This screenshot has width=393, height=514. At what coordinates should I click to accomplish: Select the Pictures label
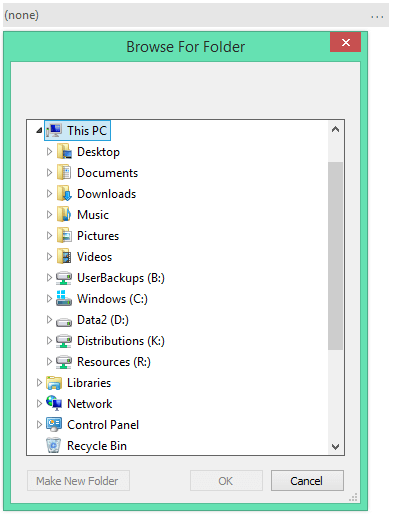click(x=98, y=236)
